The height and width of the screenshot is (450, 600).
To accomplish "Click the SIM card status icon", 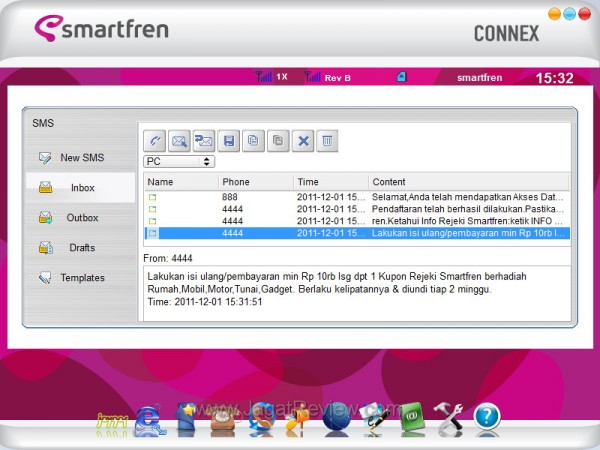I will click(401, 77).
